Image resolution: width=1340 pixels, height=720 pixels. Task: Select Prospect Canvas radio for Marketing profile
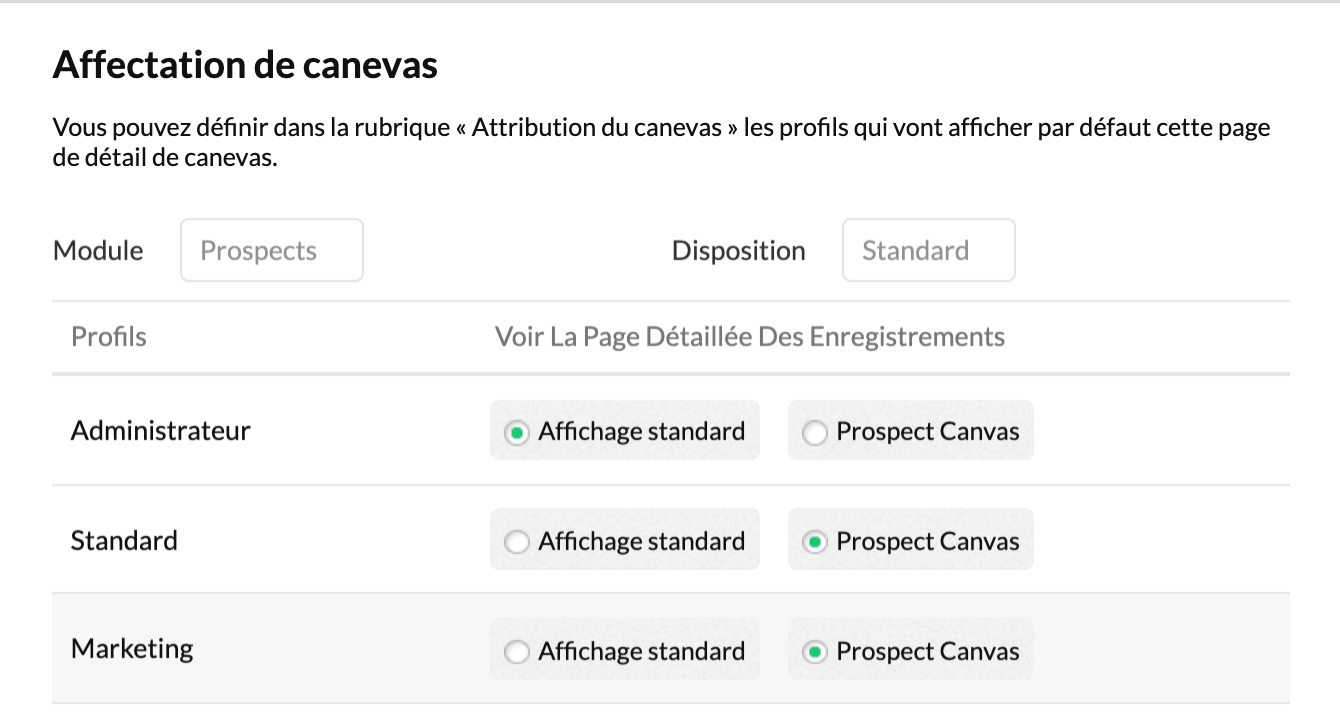(815, 653)
